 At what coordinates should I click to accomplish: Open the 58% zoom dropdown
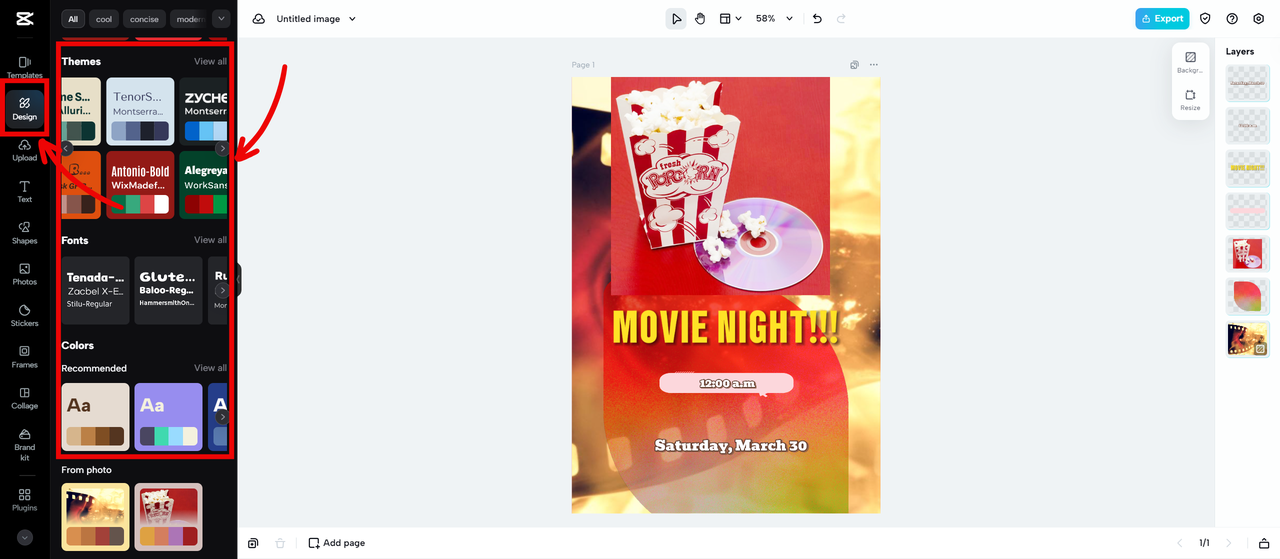tap(774, 18)
